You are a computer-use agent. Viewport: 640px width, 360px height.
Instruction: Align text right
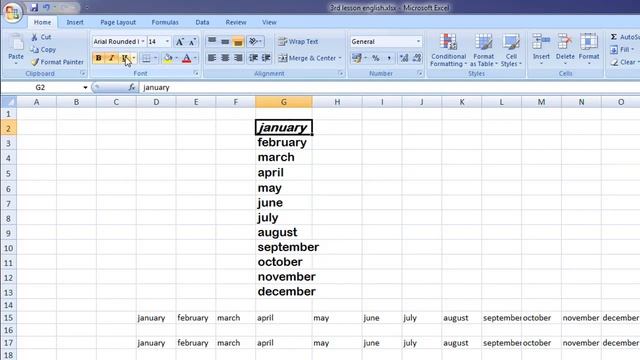pyautogui.click(x=238, y=58)
